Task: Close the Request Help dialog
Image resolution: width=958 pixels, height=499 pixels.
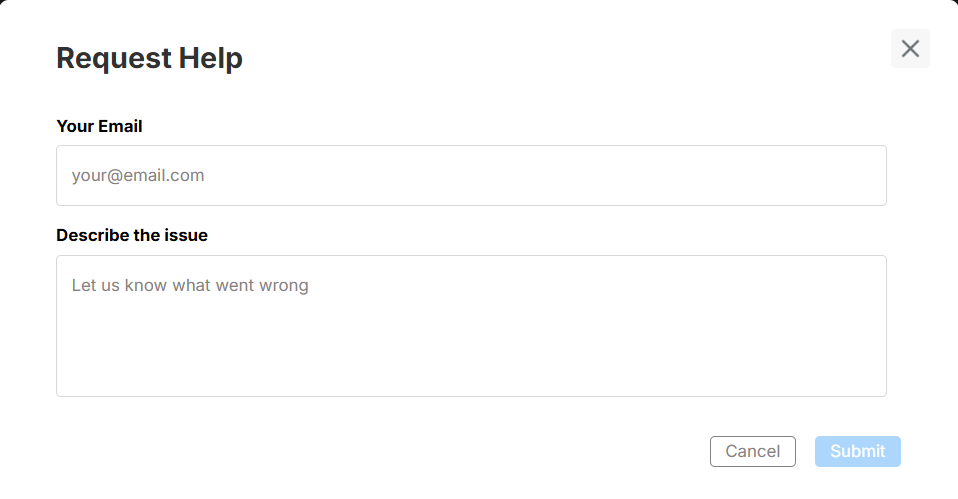Action: pyautogui.click(x=910, y=49)
